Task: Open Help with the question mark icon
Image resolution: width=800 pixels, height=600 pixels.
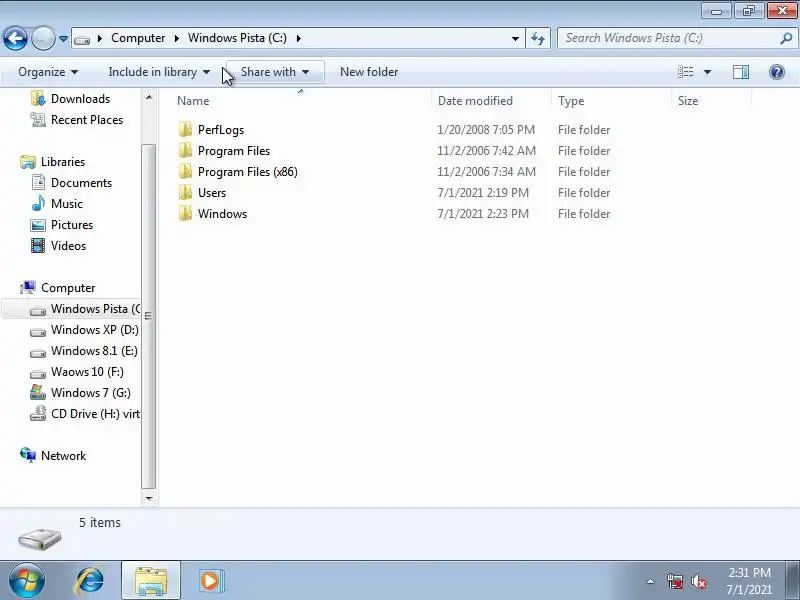Action: click(x=777, y=72)
